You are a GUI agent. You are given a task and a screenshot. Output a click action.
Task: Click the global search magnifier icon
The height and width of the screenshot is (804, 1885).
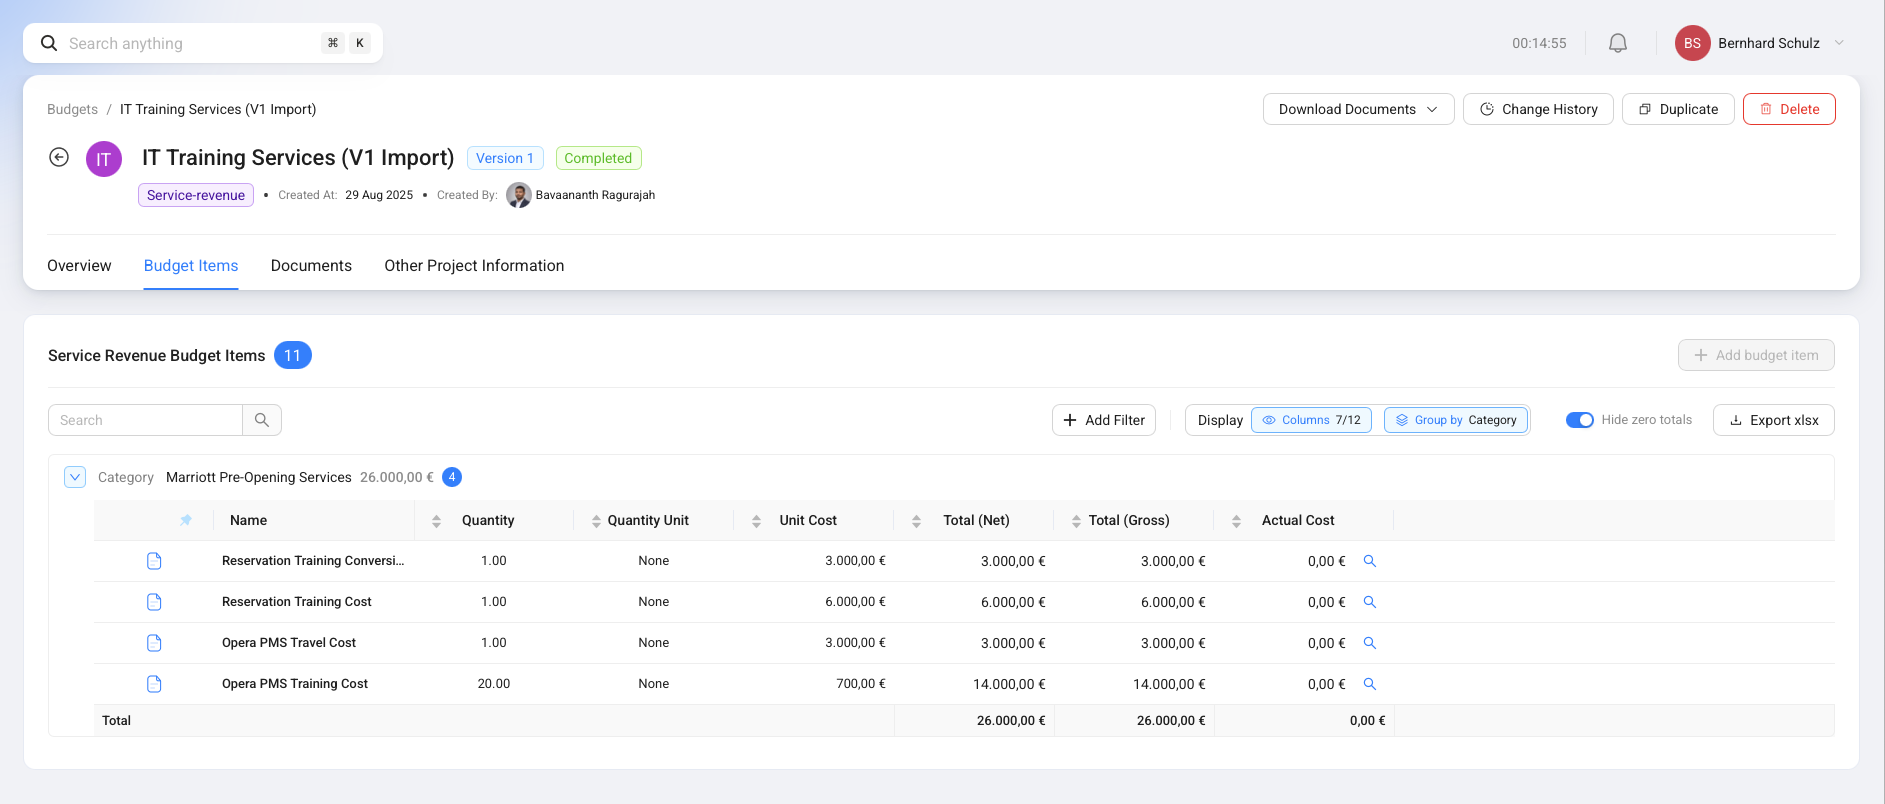[49, 43]
